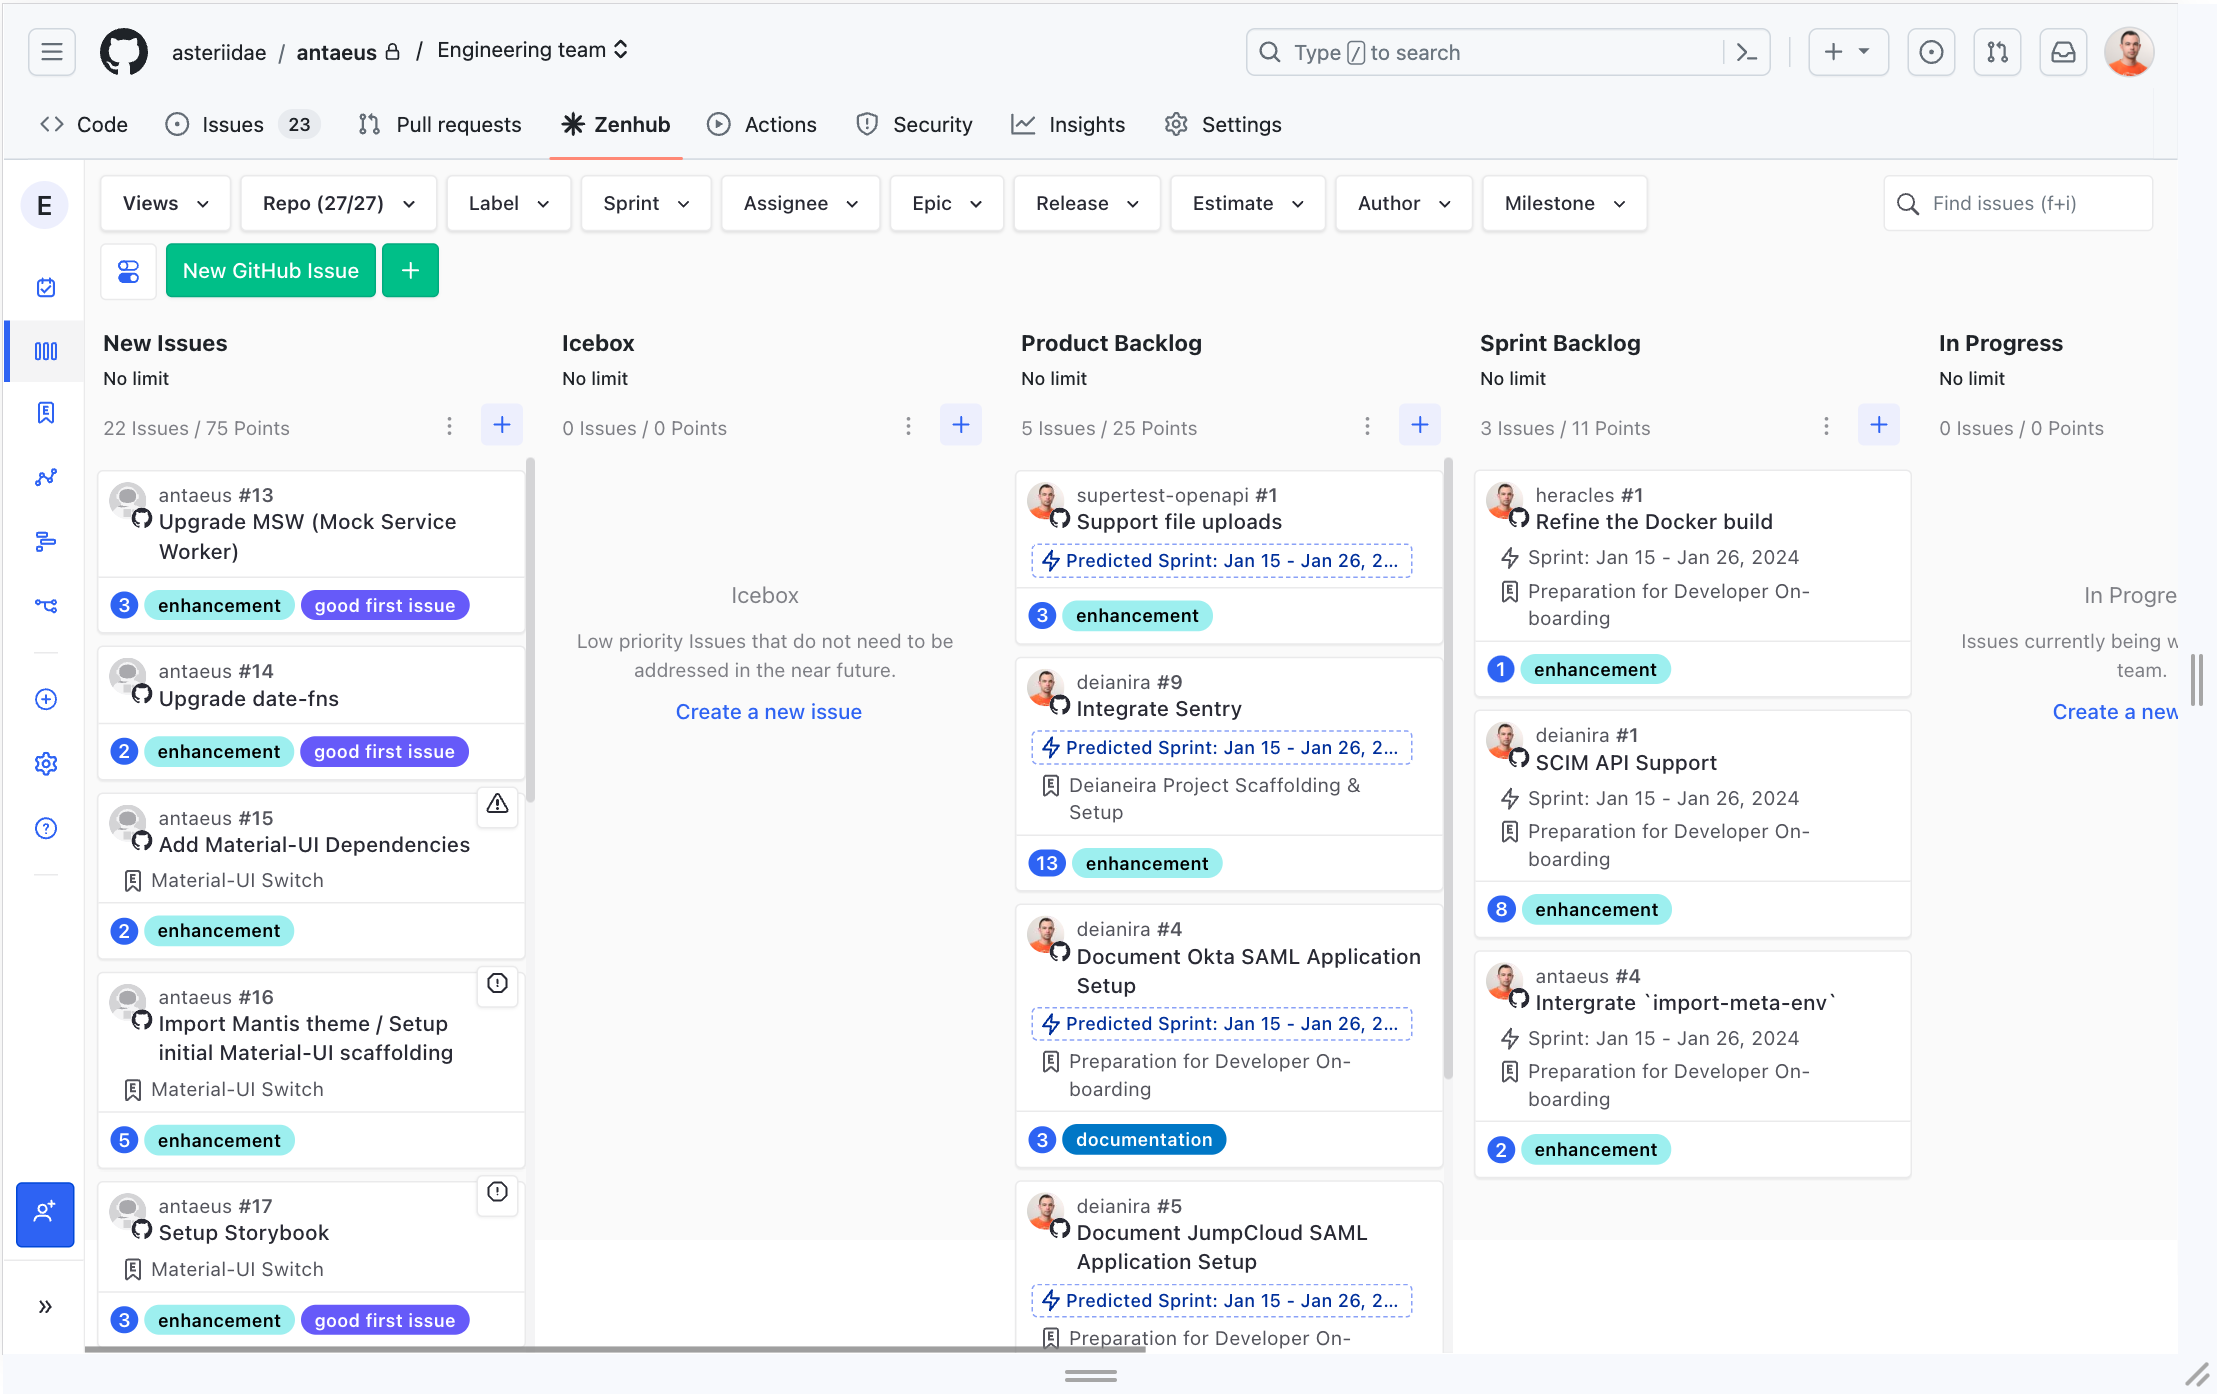
Task: Switch the Engineering team workspace selector
Action: [532, 50]
